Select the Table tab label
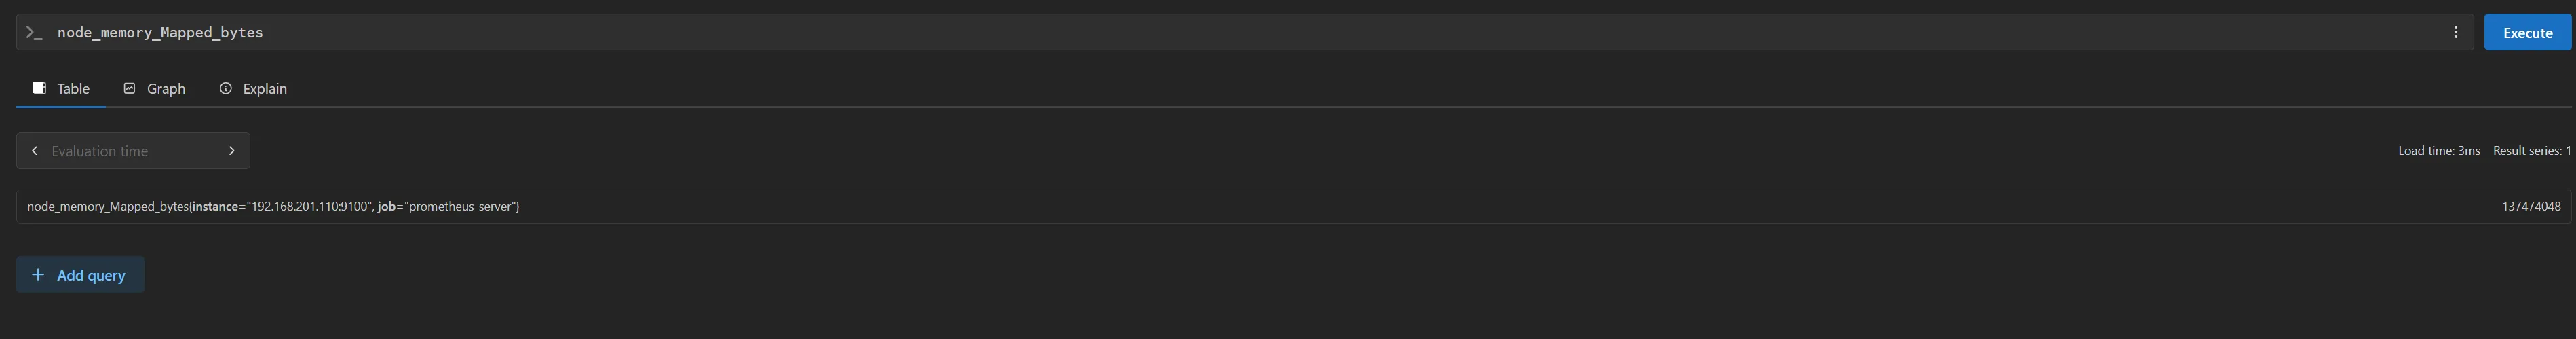 [73, 89]
